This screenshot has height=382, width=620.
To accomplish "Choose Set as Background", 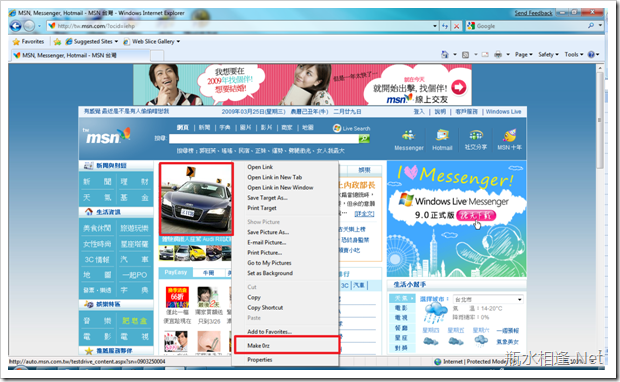I will [270, 273].
